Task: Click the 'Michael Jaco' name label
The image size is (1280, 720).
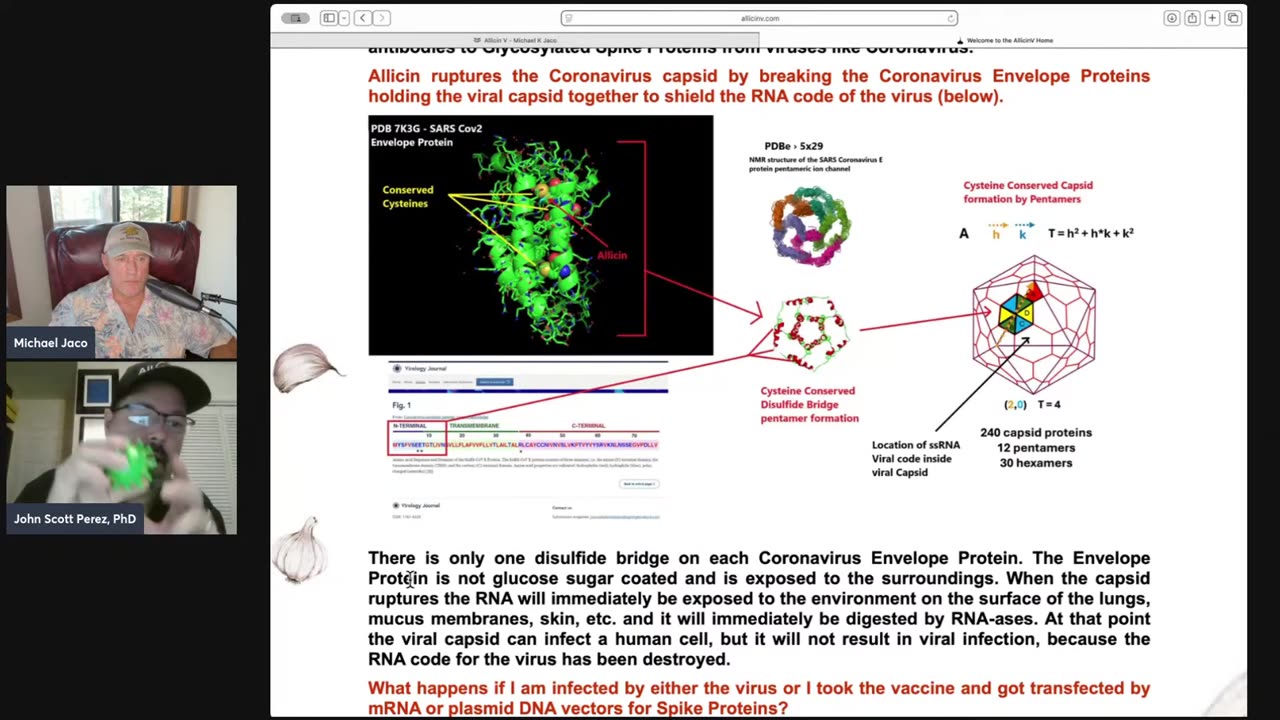Action: (51, 343)
